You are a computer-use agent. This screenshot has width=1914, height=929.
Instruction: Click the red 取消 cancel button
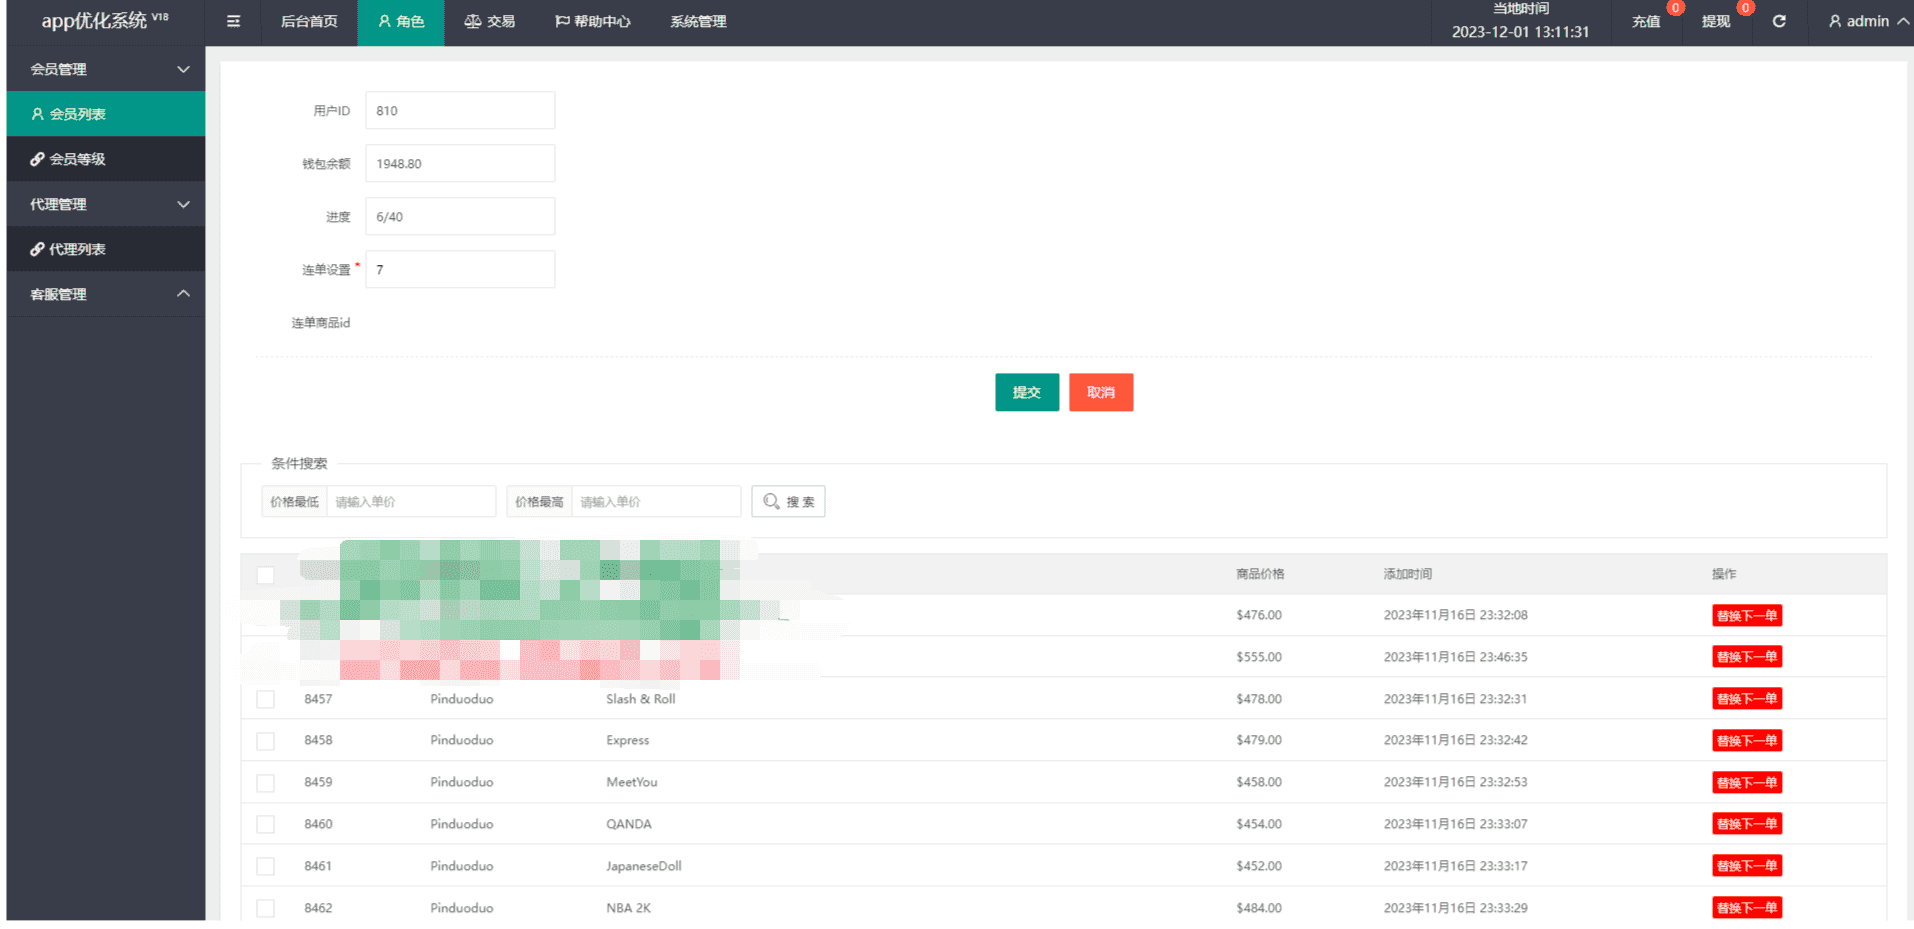1101,392
